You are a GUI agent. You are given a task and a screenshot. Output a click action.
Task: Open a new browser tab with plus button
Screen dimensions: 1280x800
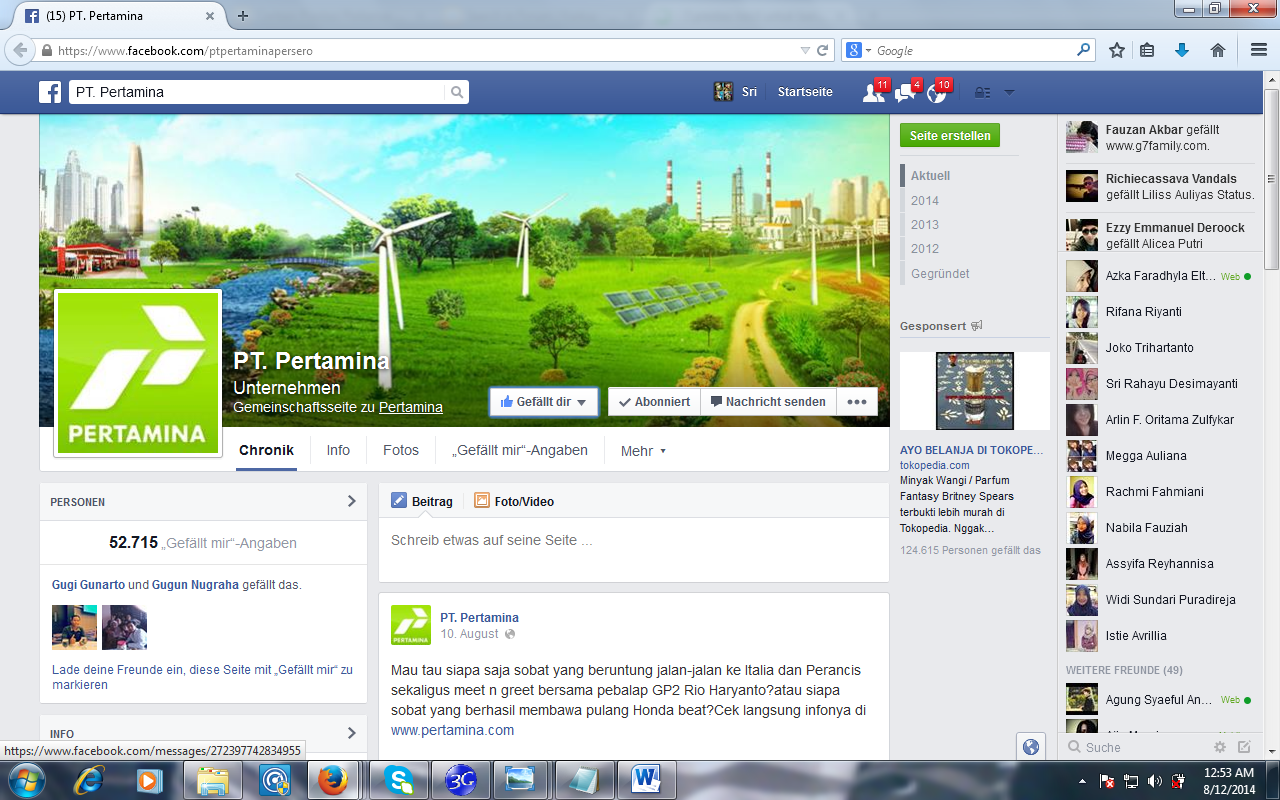point(243,16)
